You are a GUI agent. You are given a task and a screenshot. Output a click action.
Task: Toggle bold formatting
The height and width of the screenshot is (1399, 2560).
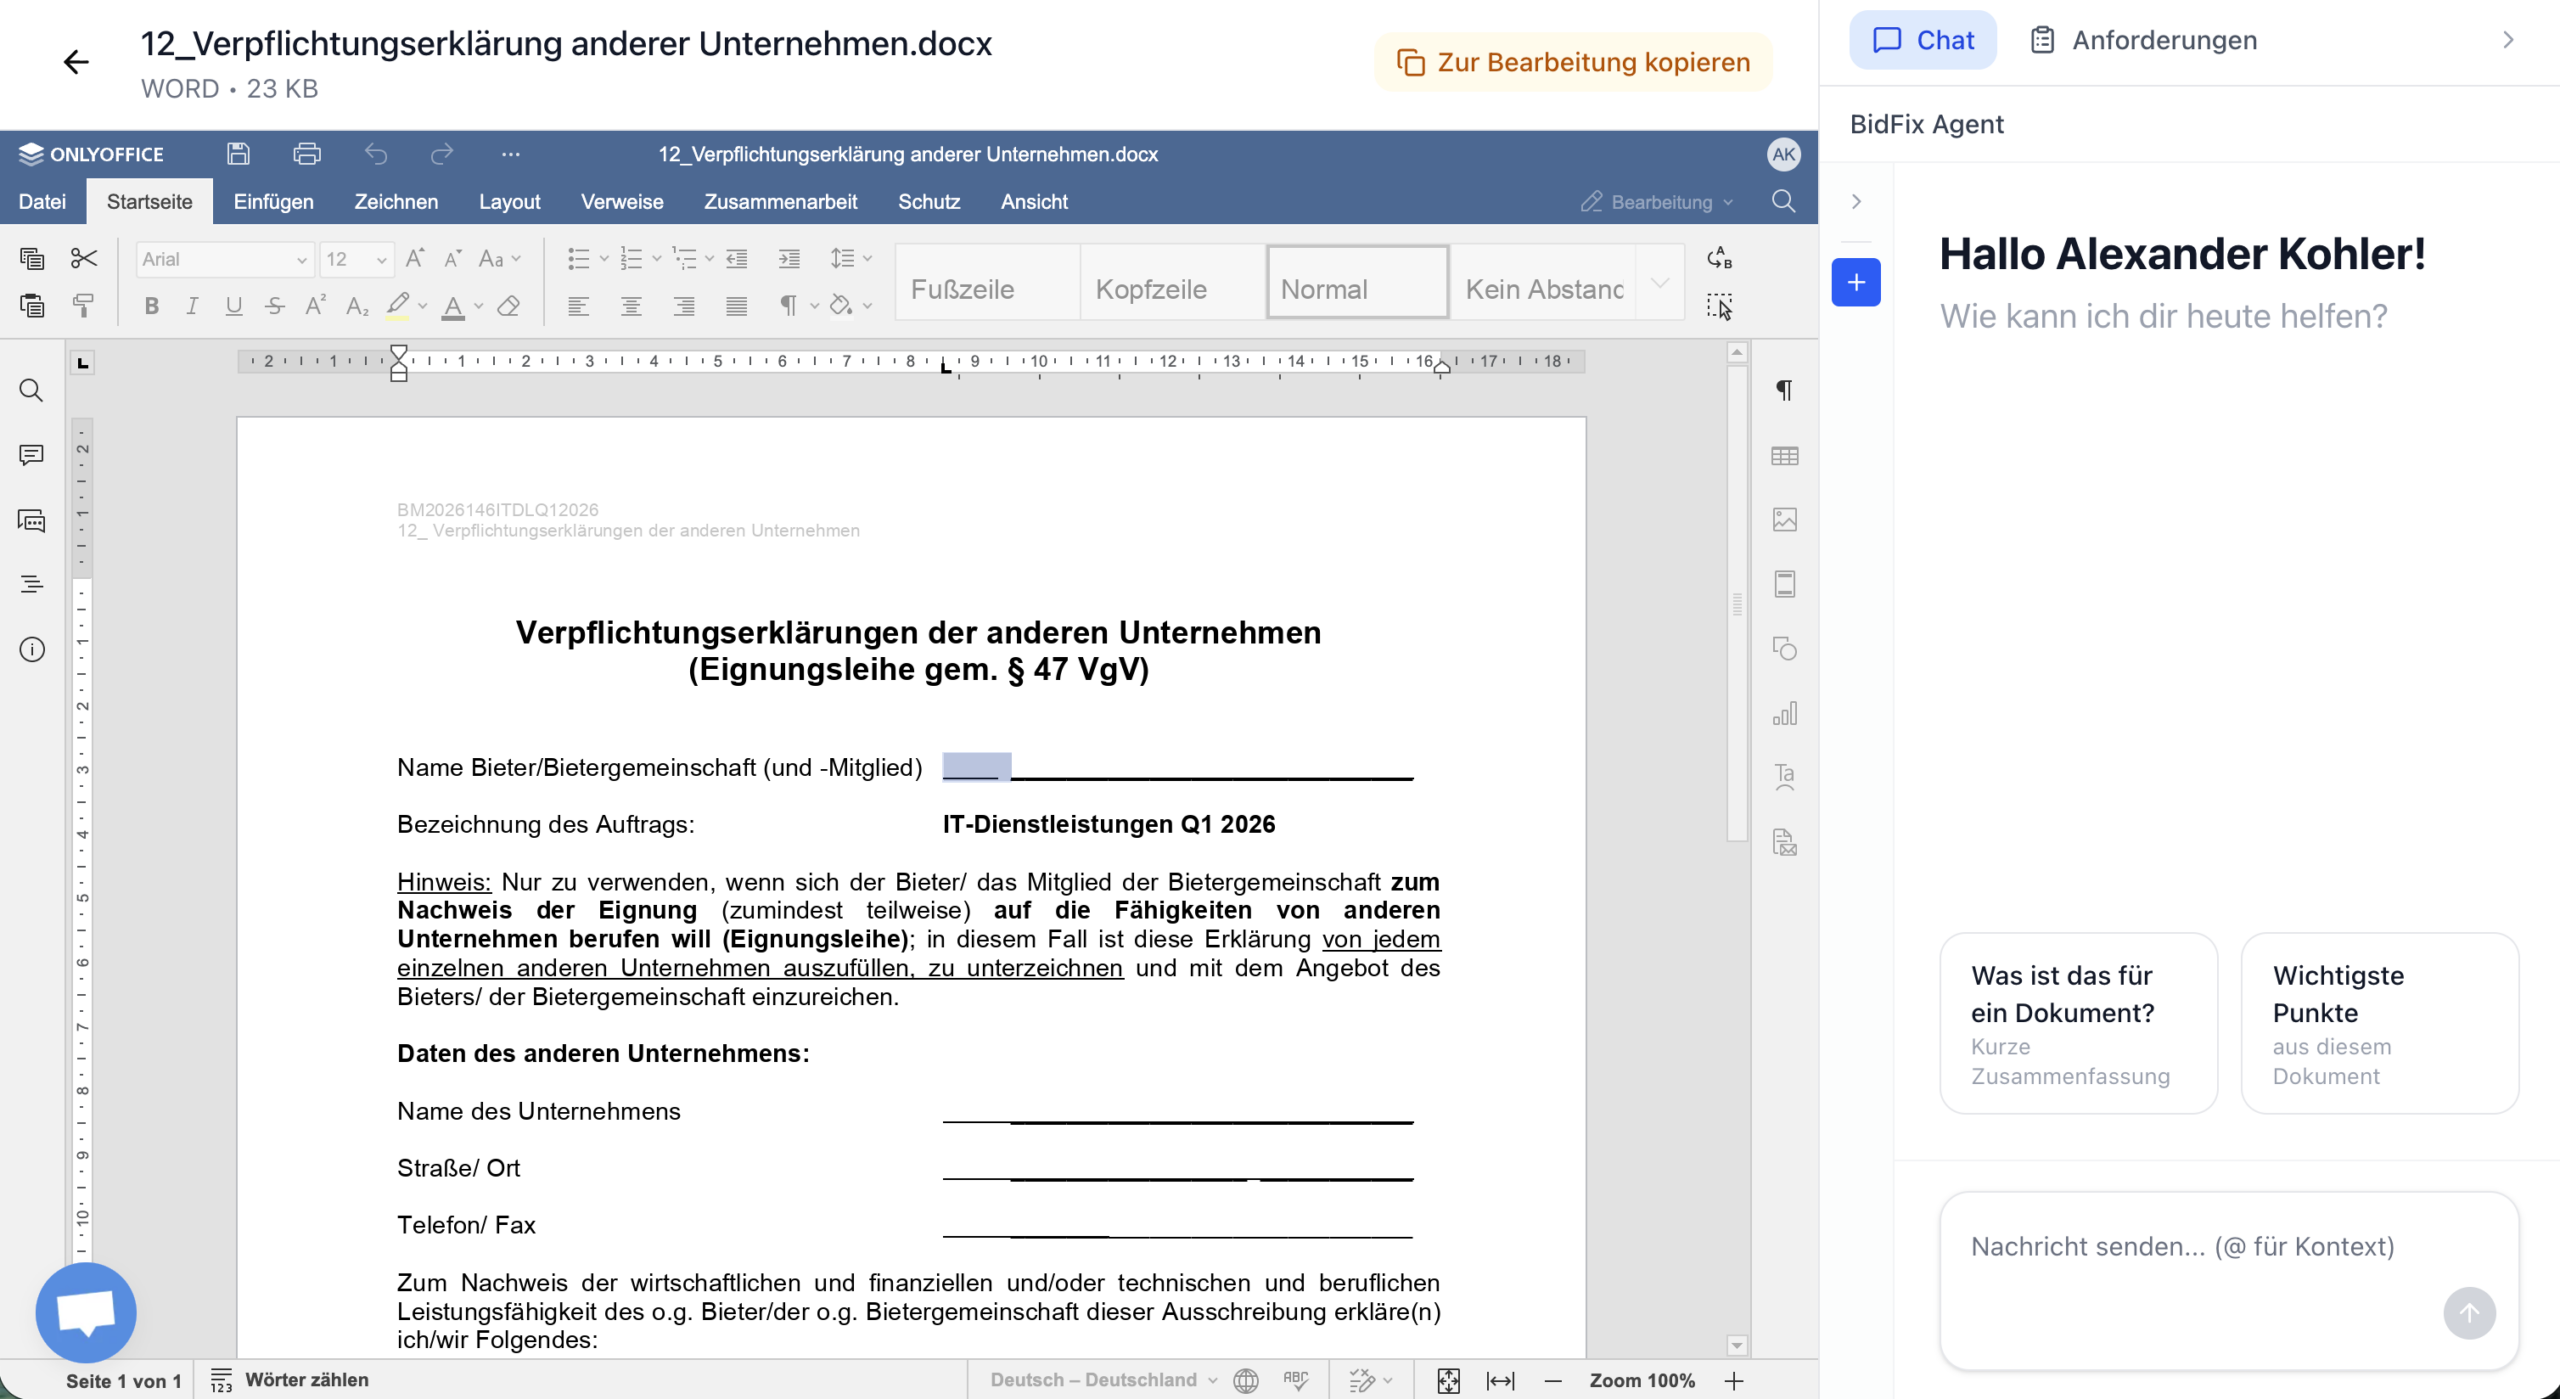152,306
